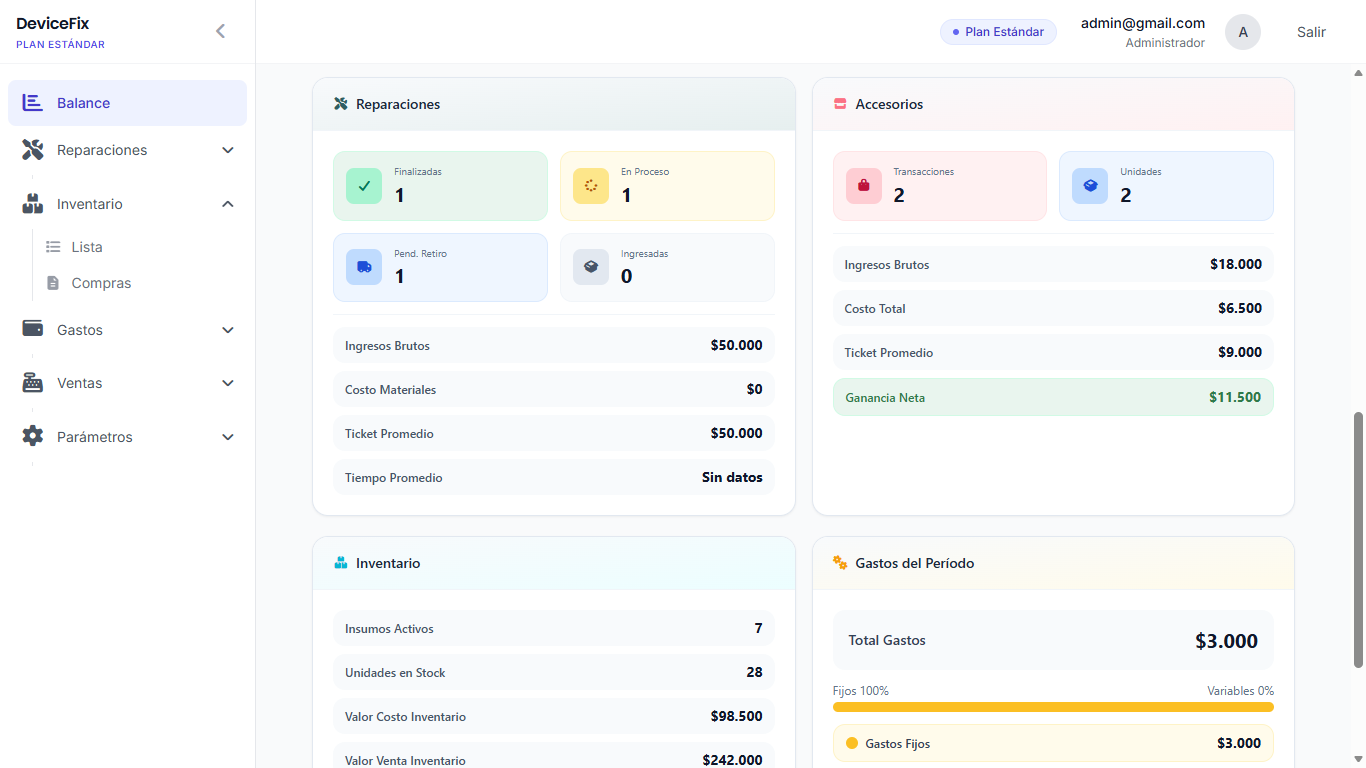Screen dimensions: 1366x768
Task: Click the Parámetros gear icon
Action: coord(33,436)
